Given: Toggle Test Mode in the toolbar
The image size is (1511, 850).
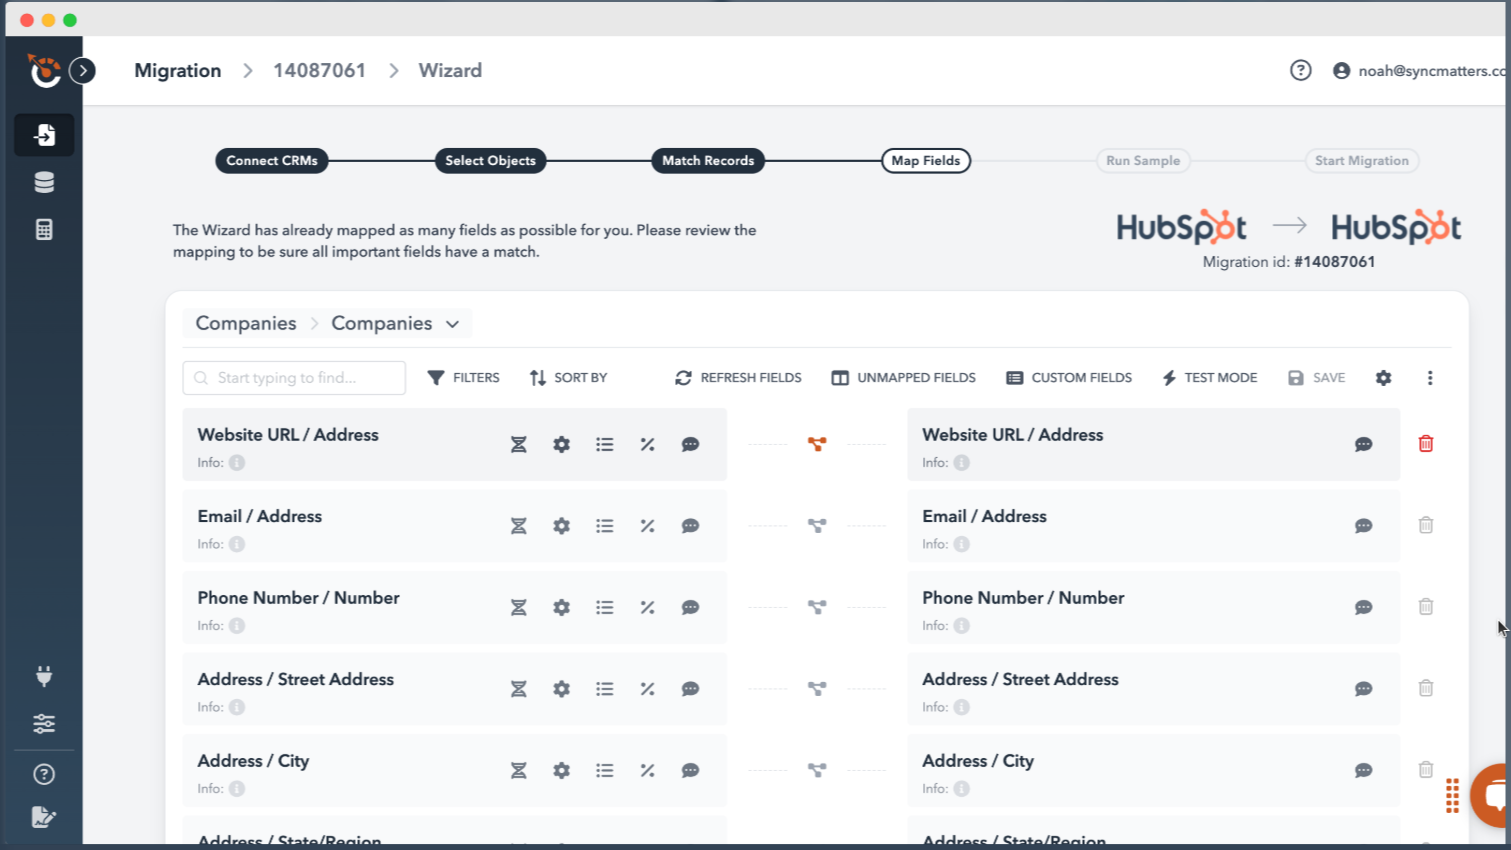Looking at the screenshot, I should coord(1209,378).
